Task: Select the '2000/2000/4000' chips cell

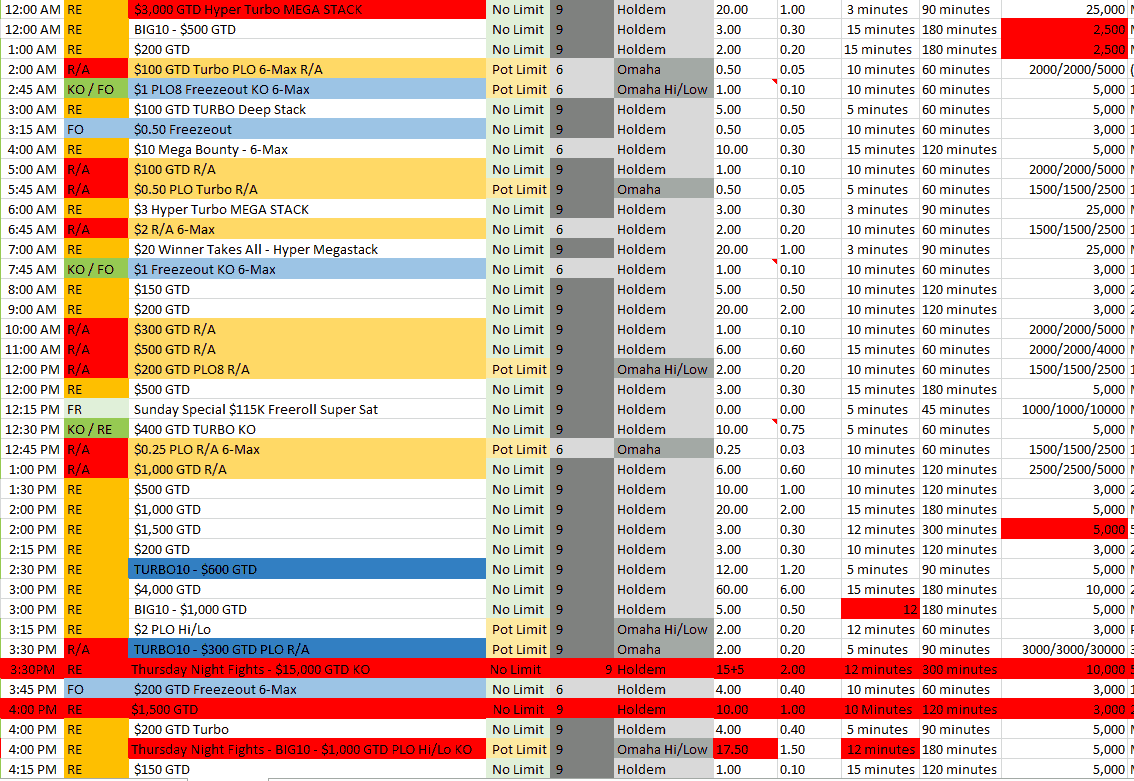Action: (1065, 349)
